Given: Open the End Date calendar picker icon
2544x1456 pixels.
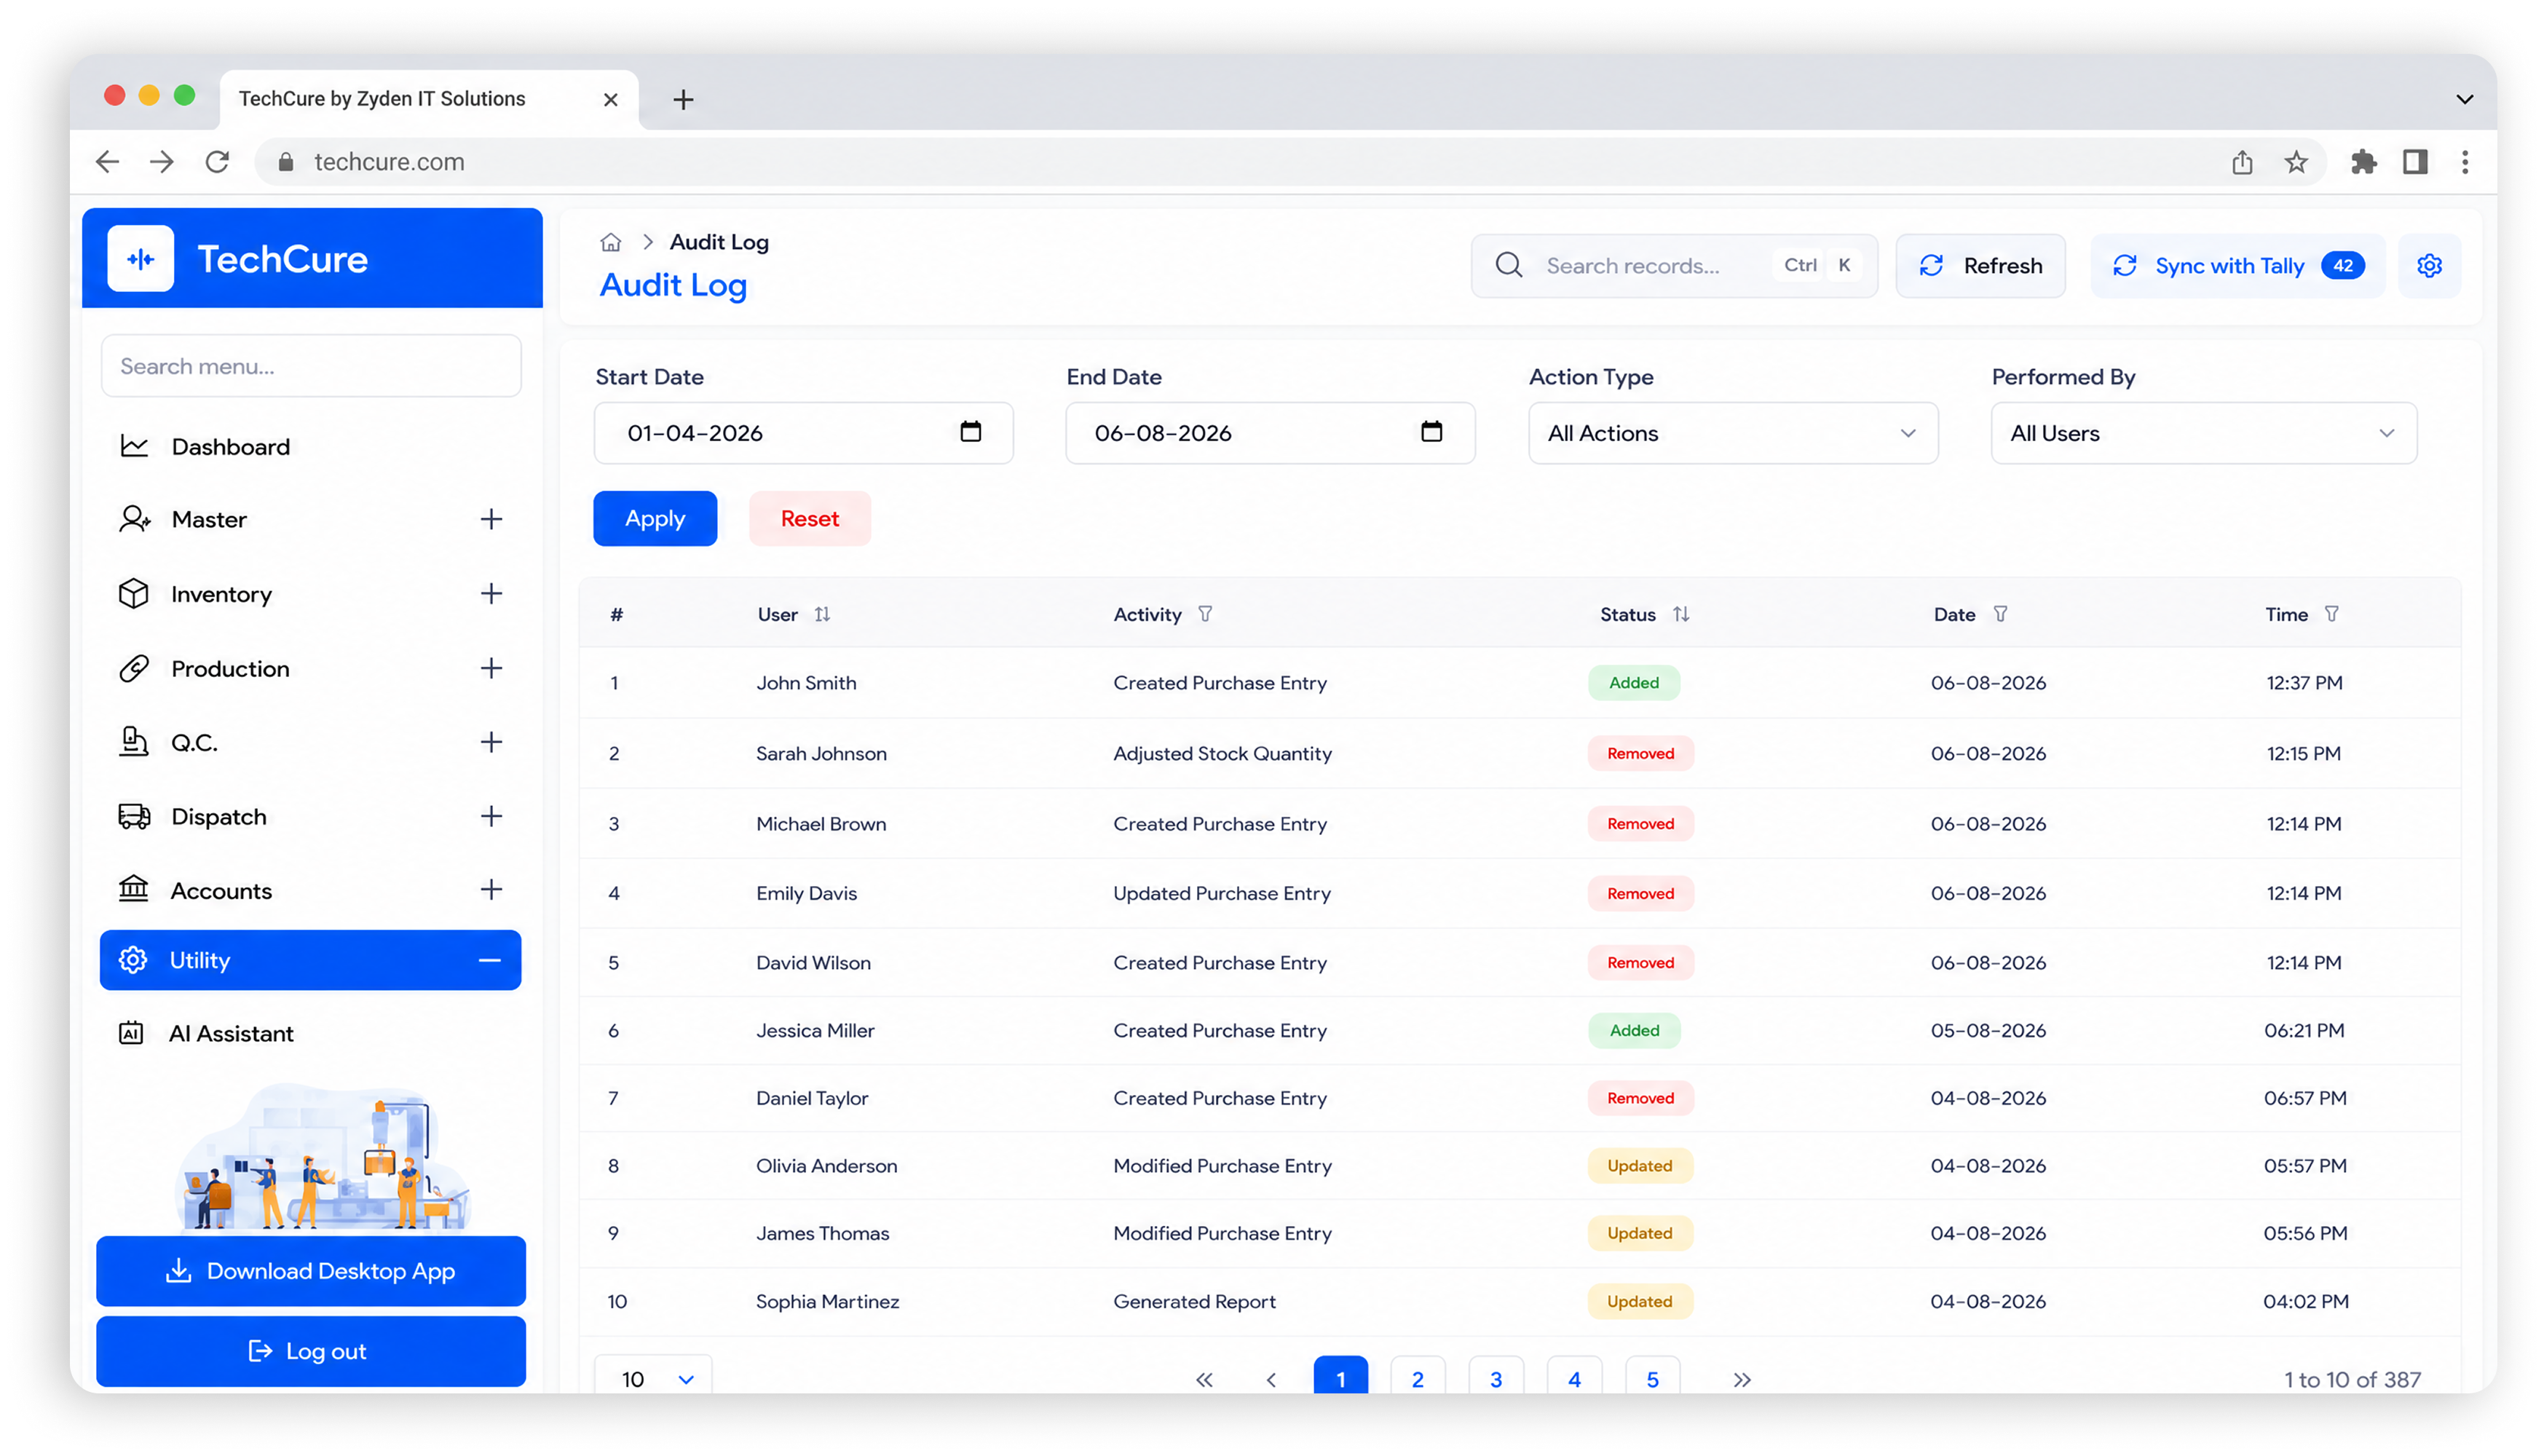Looking at the screenshot, I should pos(1431,431).
